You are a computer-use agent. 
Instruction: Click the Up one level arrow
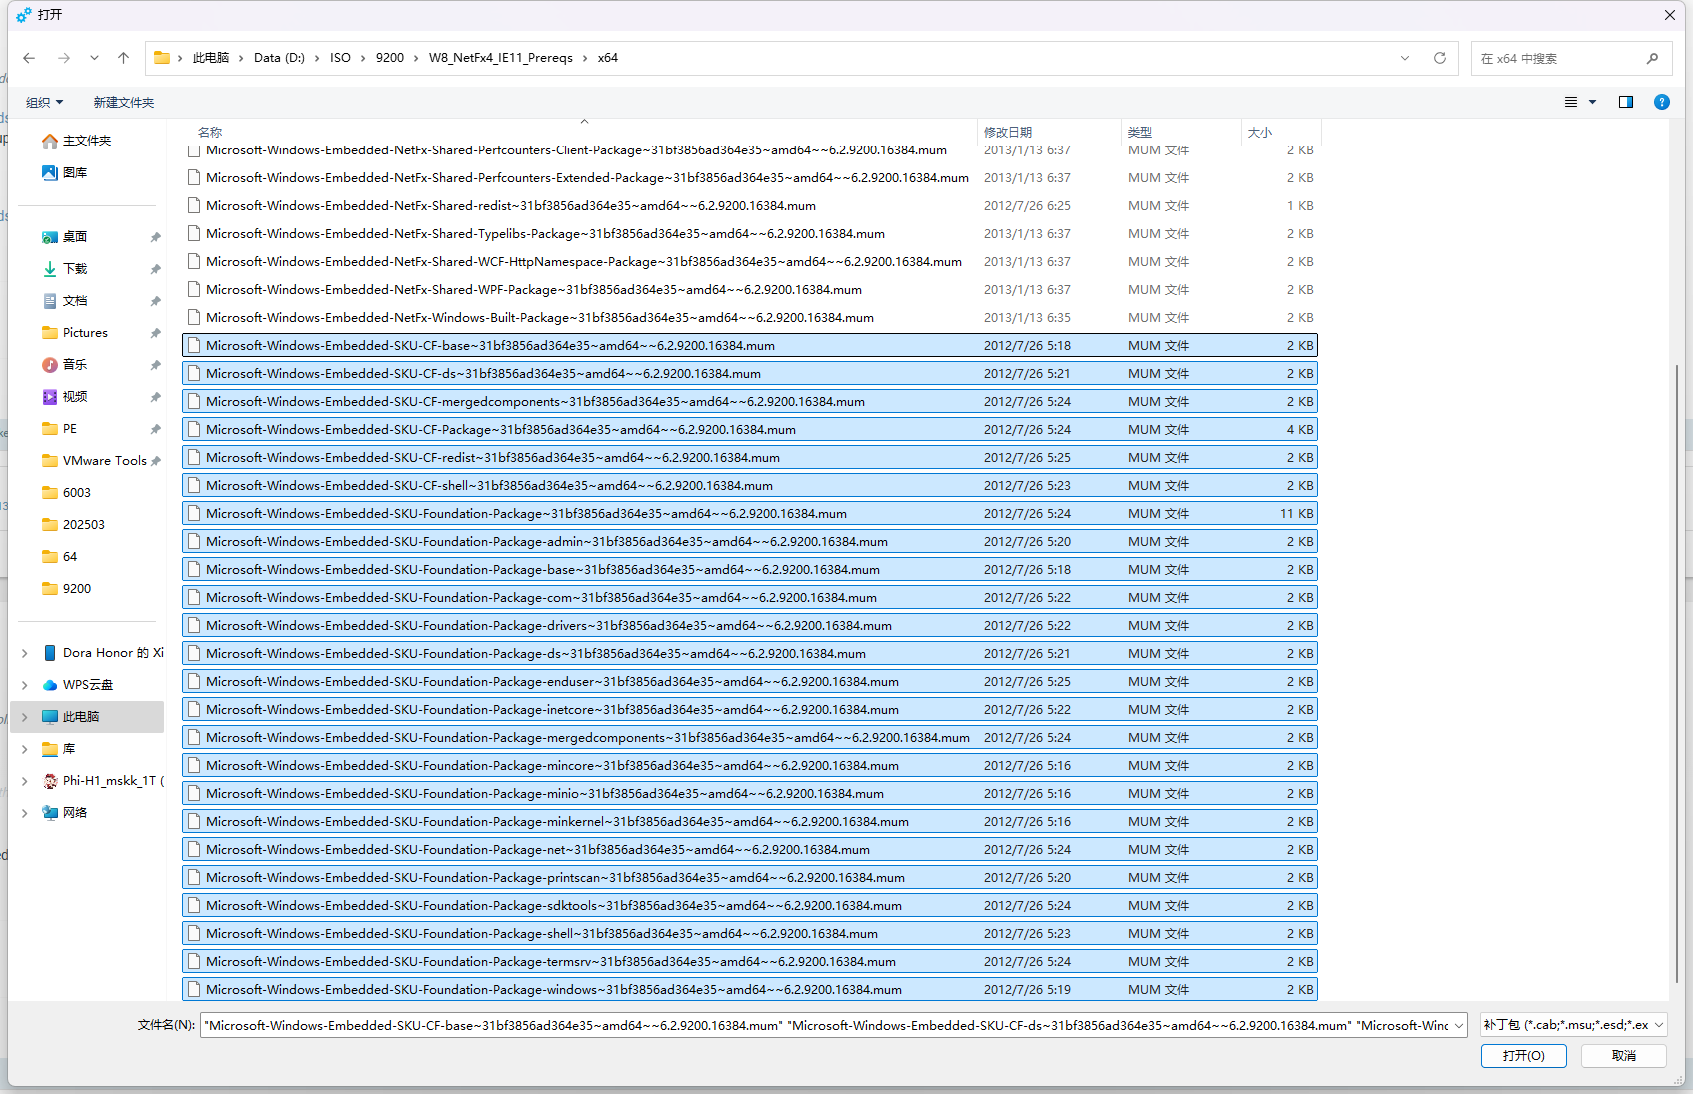(123, 58)
